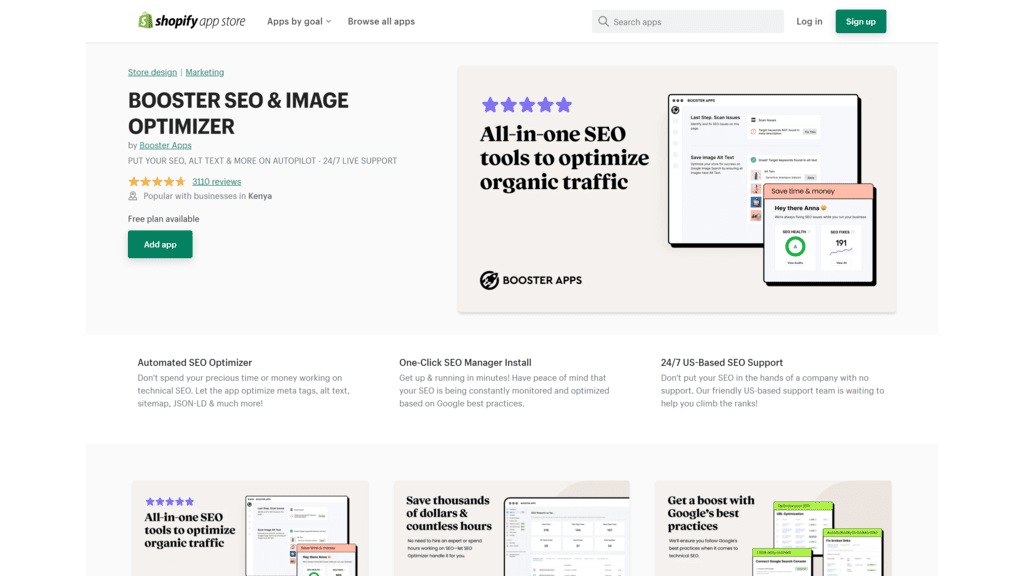The width and height of the screenshot is (1024, 576).
Task: Open the Save thousands of dollars thumbnail
Action: [x=511, y=528]
